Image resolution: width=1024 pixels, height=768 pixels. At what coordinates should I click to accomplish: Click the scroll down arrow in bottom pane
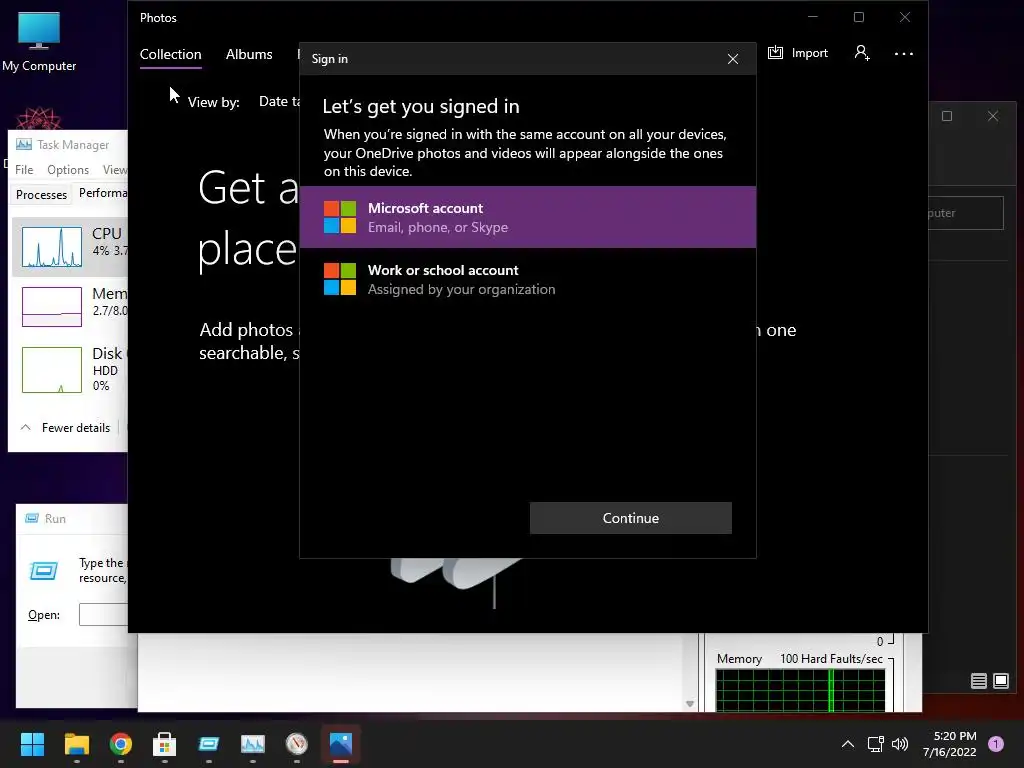point(690,704)
